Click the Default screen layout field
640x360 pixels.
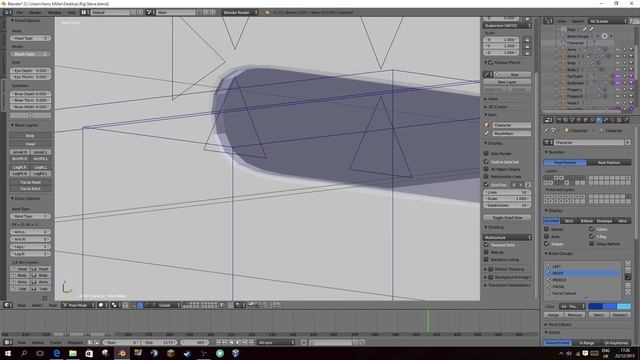[110, 13]
